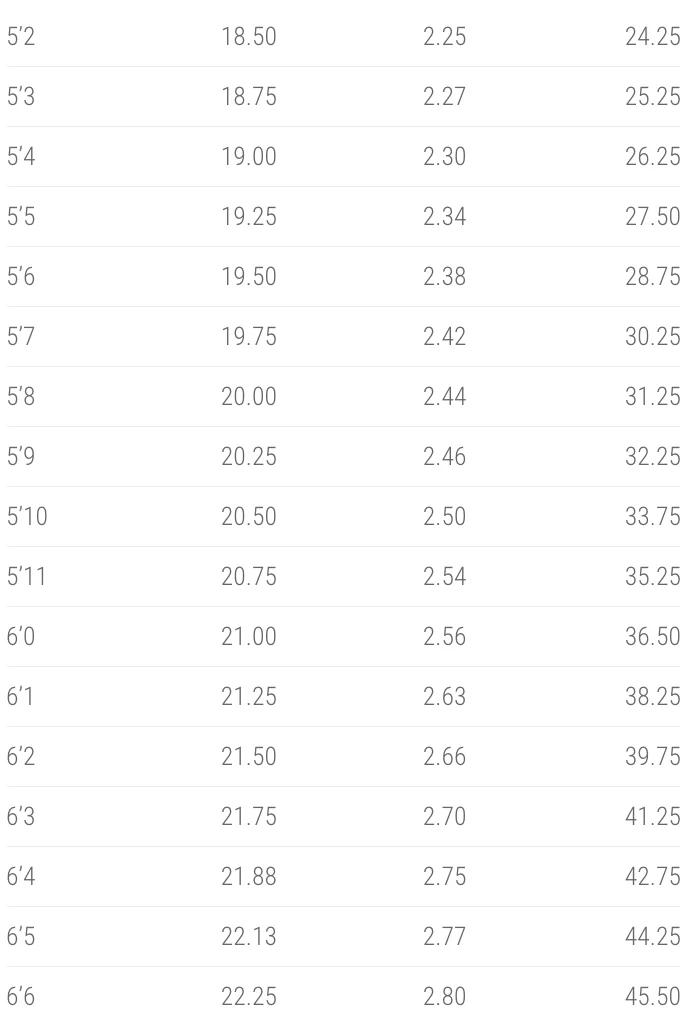Select the 5'6 height label
Image resolution: width=688 pixels, height=1032 pixels.
coord(21,276)
